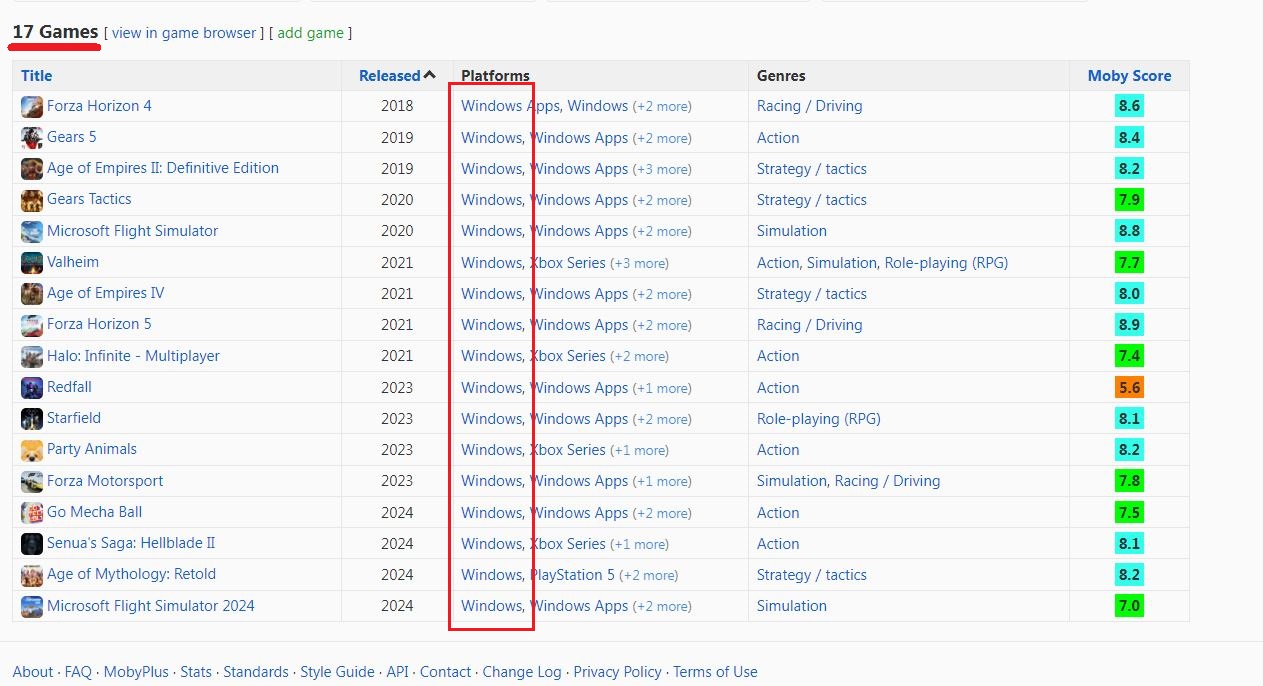The image size is (1263, 686).
Task: Open the Change Log footer link
Action: click(522, 672)
